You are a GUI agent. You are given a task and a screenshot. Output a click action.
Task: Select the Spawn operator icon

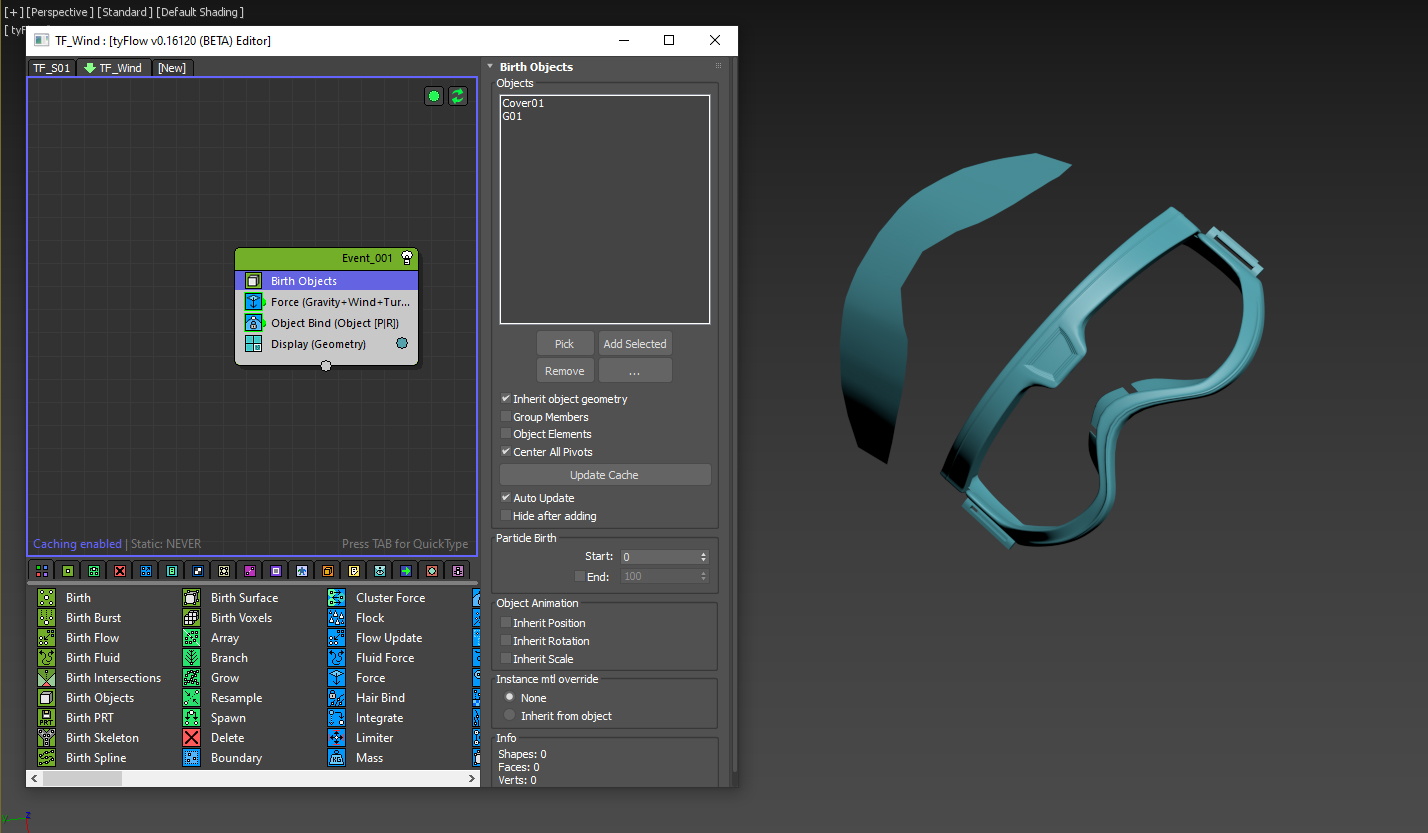[x=192, y=717]
